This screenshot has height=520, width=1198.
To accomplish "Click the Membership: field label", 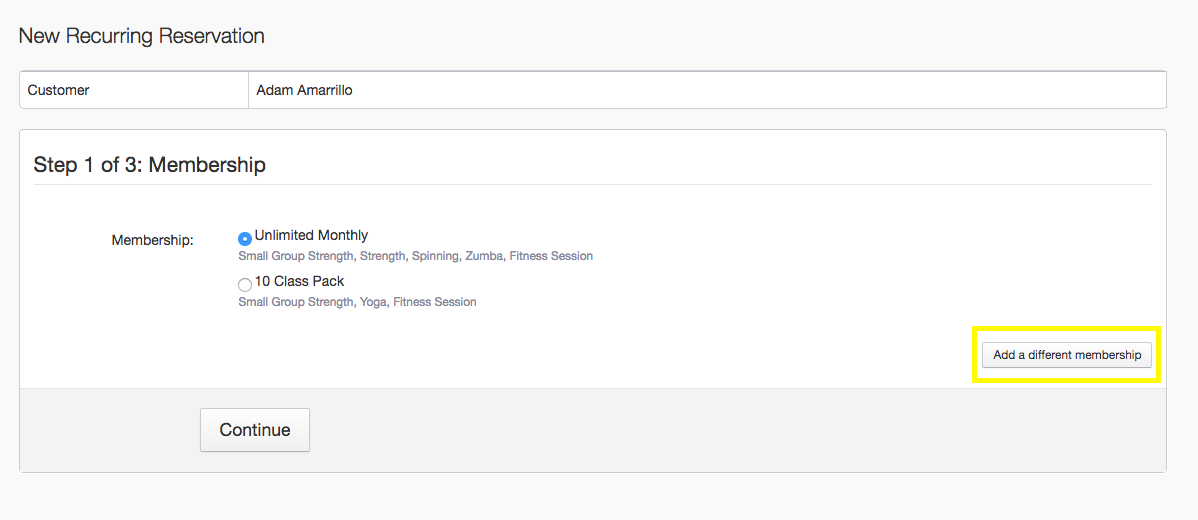I will (152, 240).
